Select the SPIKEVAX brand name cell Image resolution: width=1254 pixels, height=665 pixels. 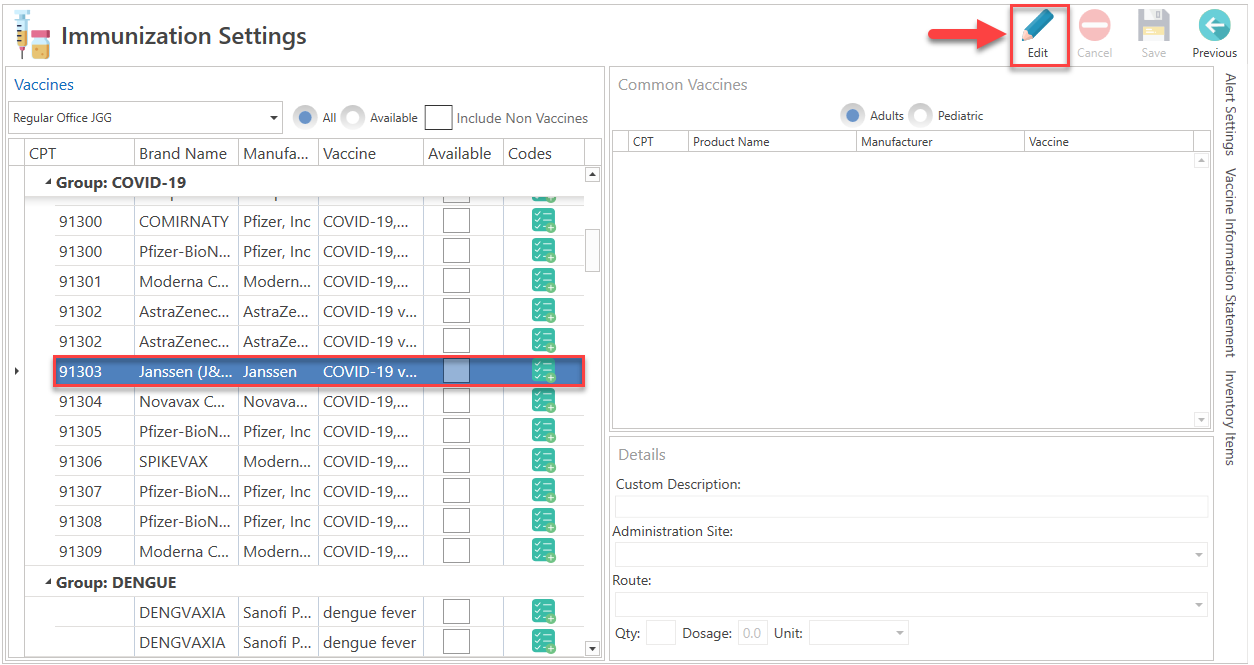coord(186,461)
